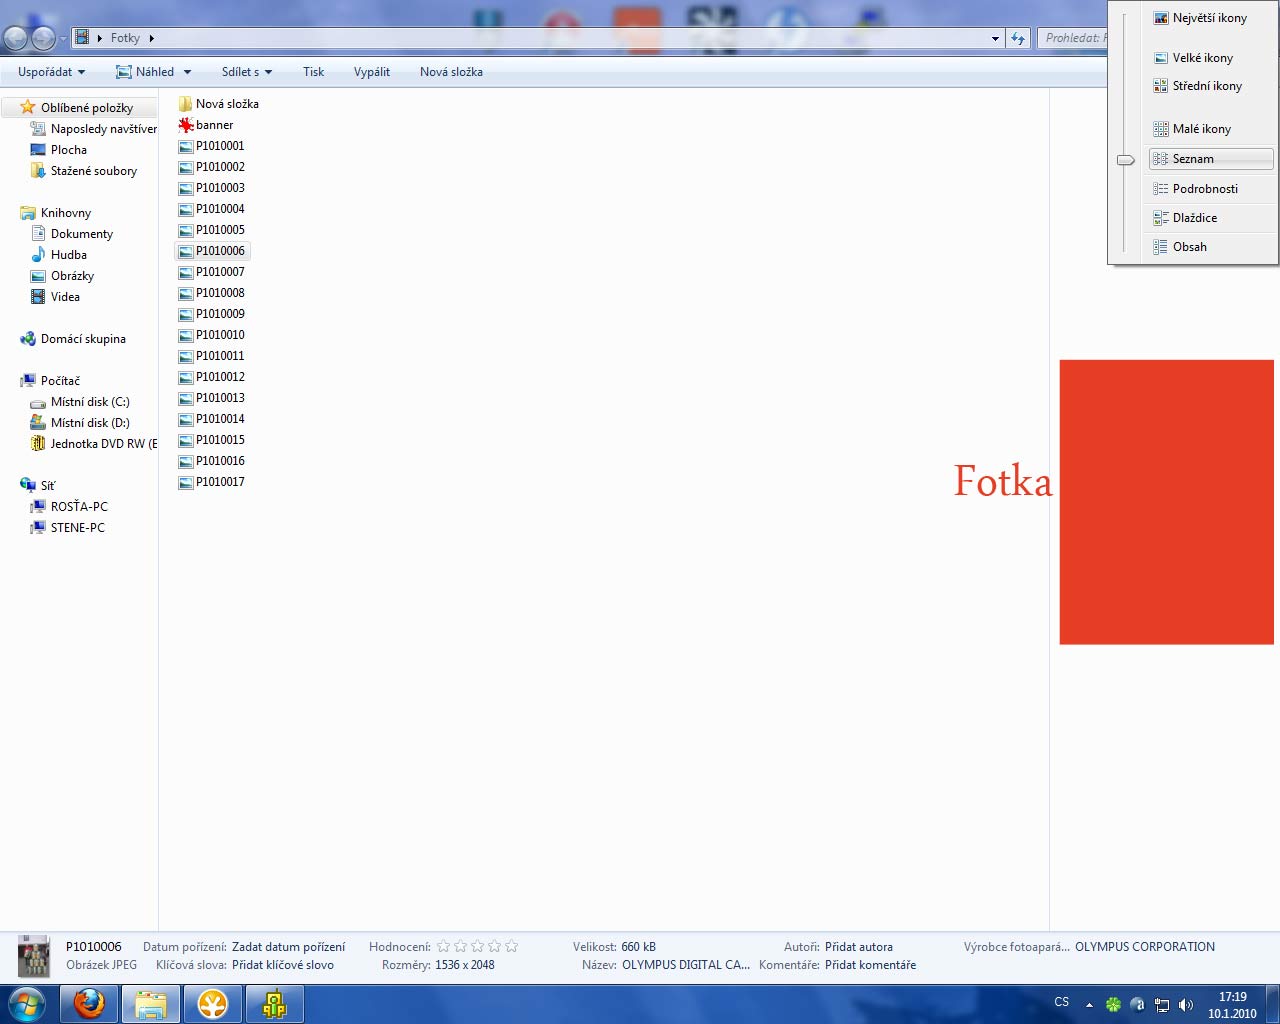Choose Podrobnosti view
Screen dimensions: 1280x1024
click(1210, 189)
